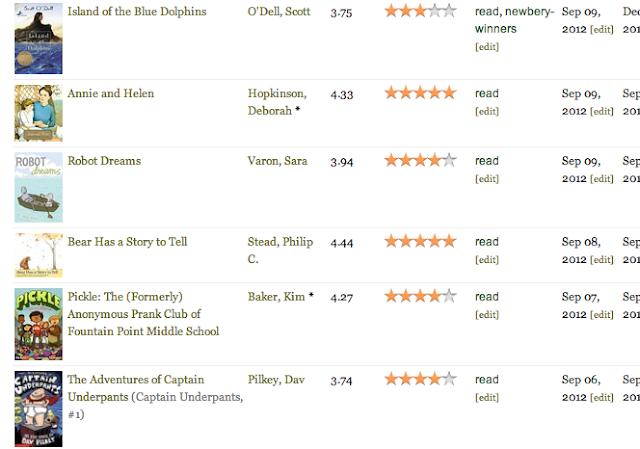Open the Adventures of Captain Underpants title link
This screenshot has height=449, width=640.
point(155,397)
